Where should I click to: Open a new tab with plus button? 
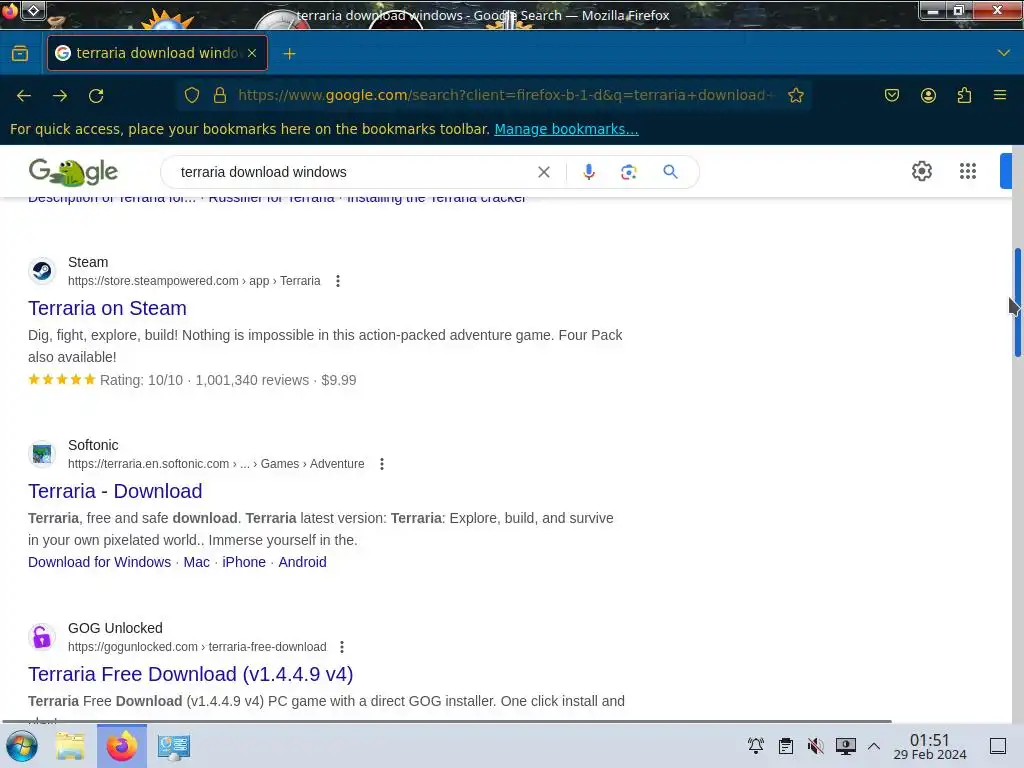pos(289,54)
